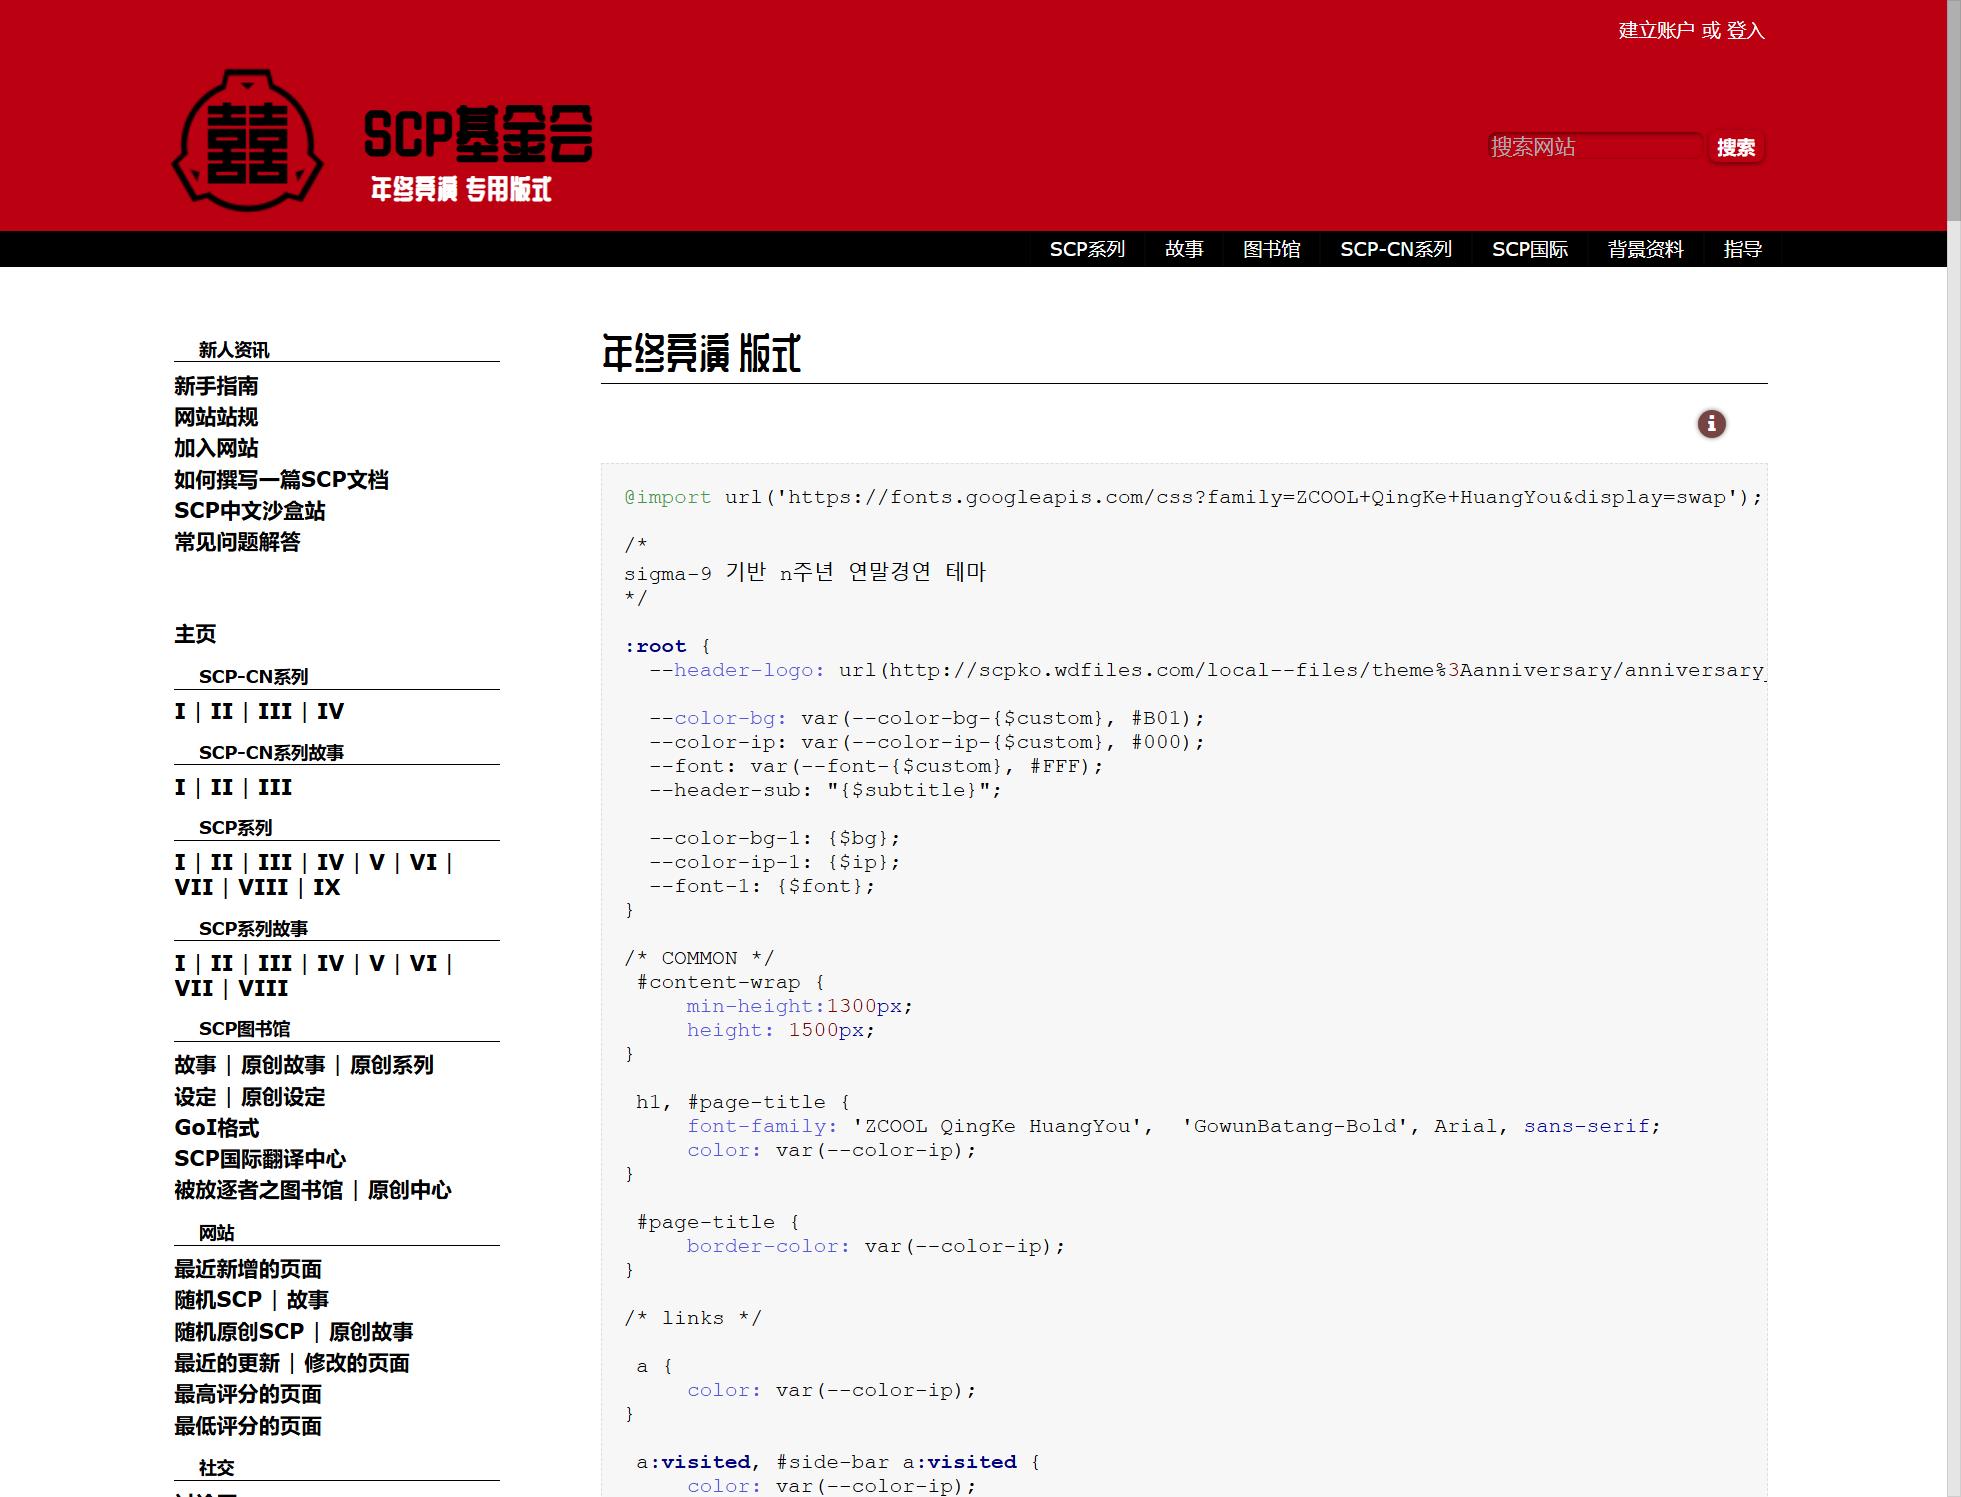This screenshot has height=1497, width=1961.
Task: Open the 故事 top menu
Action: point(1183,249)
